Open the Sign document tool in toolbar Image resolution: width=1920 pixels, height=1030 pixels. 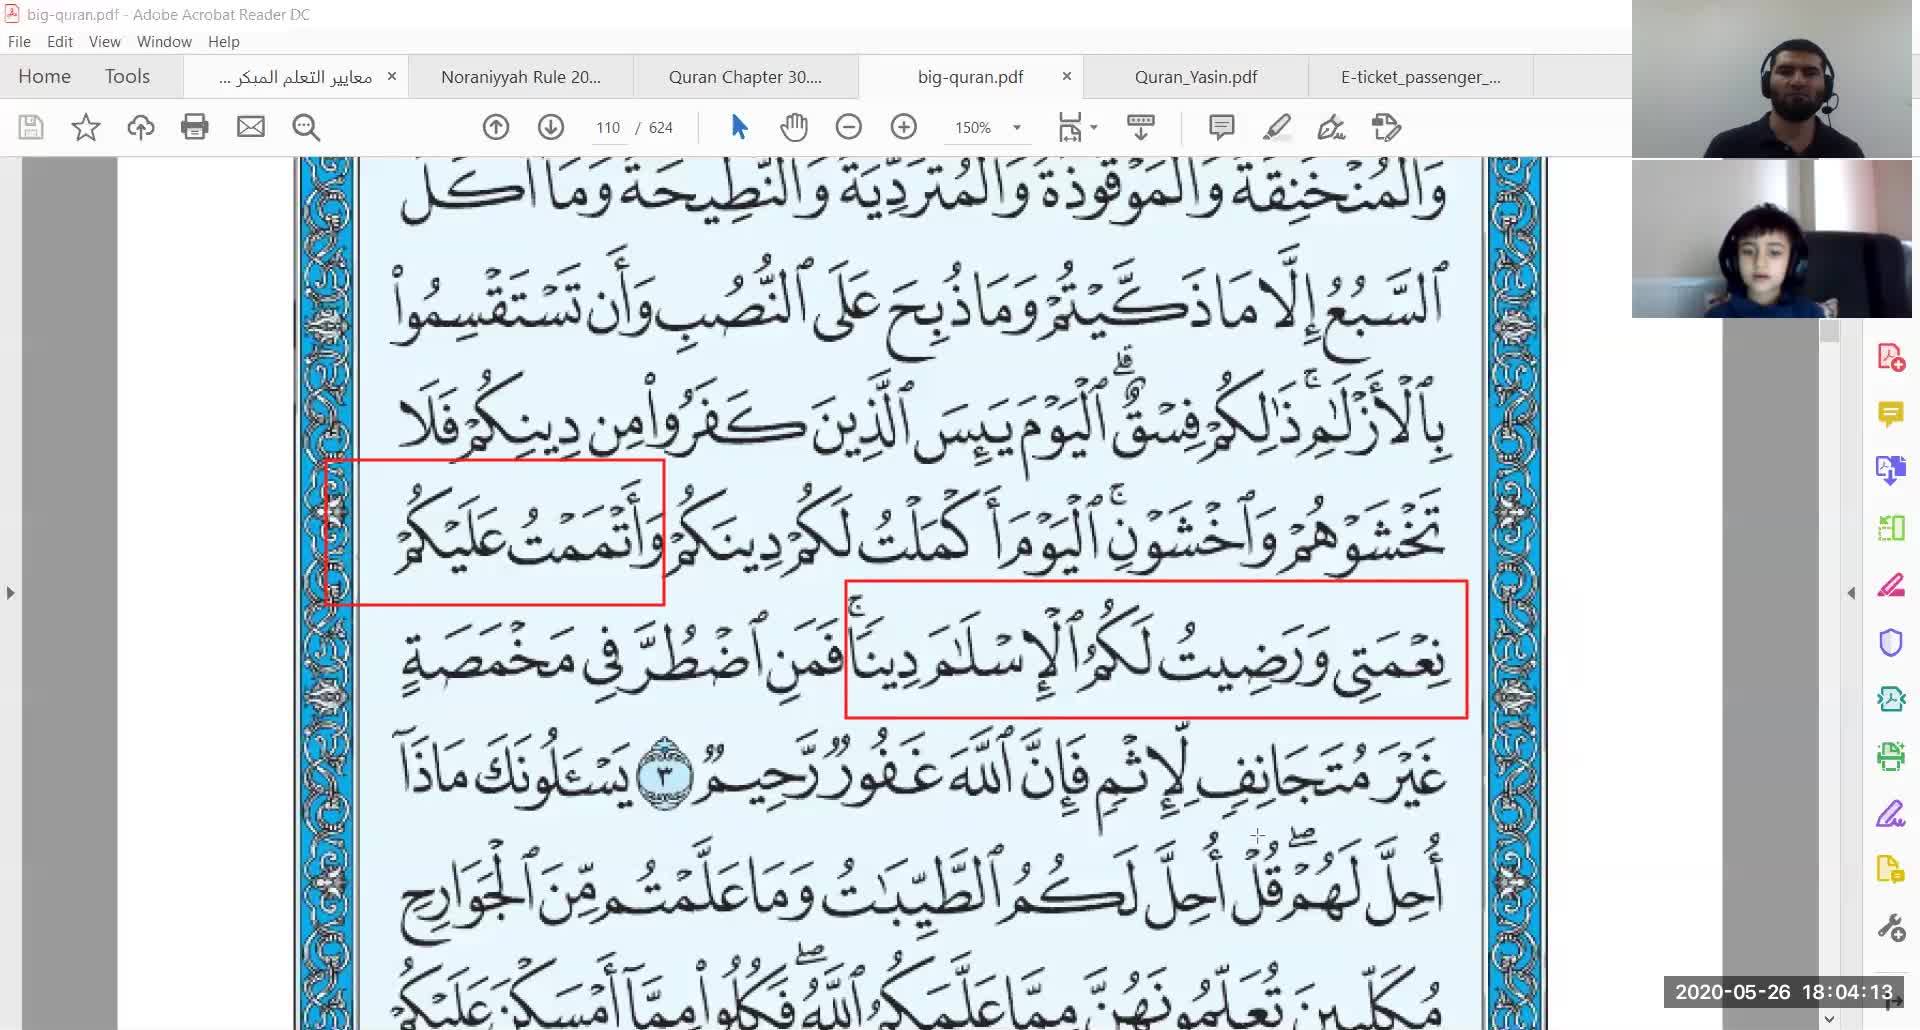tap(1332, 127)
